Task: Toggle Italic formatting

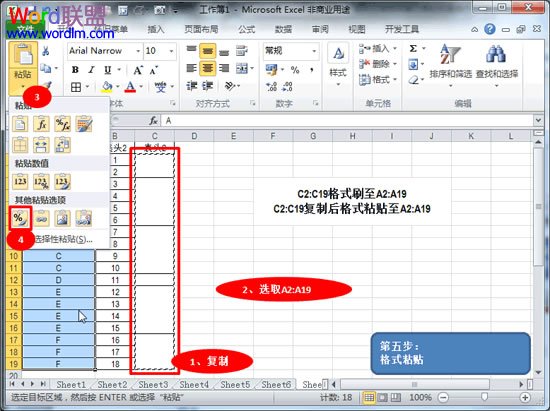Action: pyautogui.click(x=92, y=69)
